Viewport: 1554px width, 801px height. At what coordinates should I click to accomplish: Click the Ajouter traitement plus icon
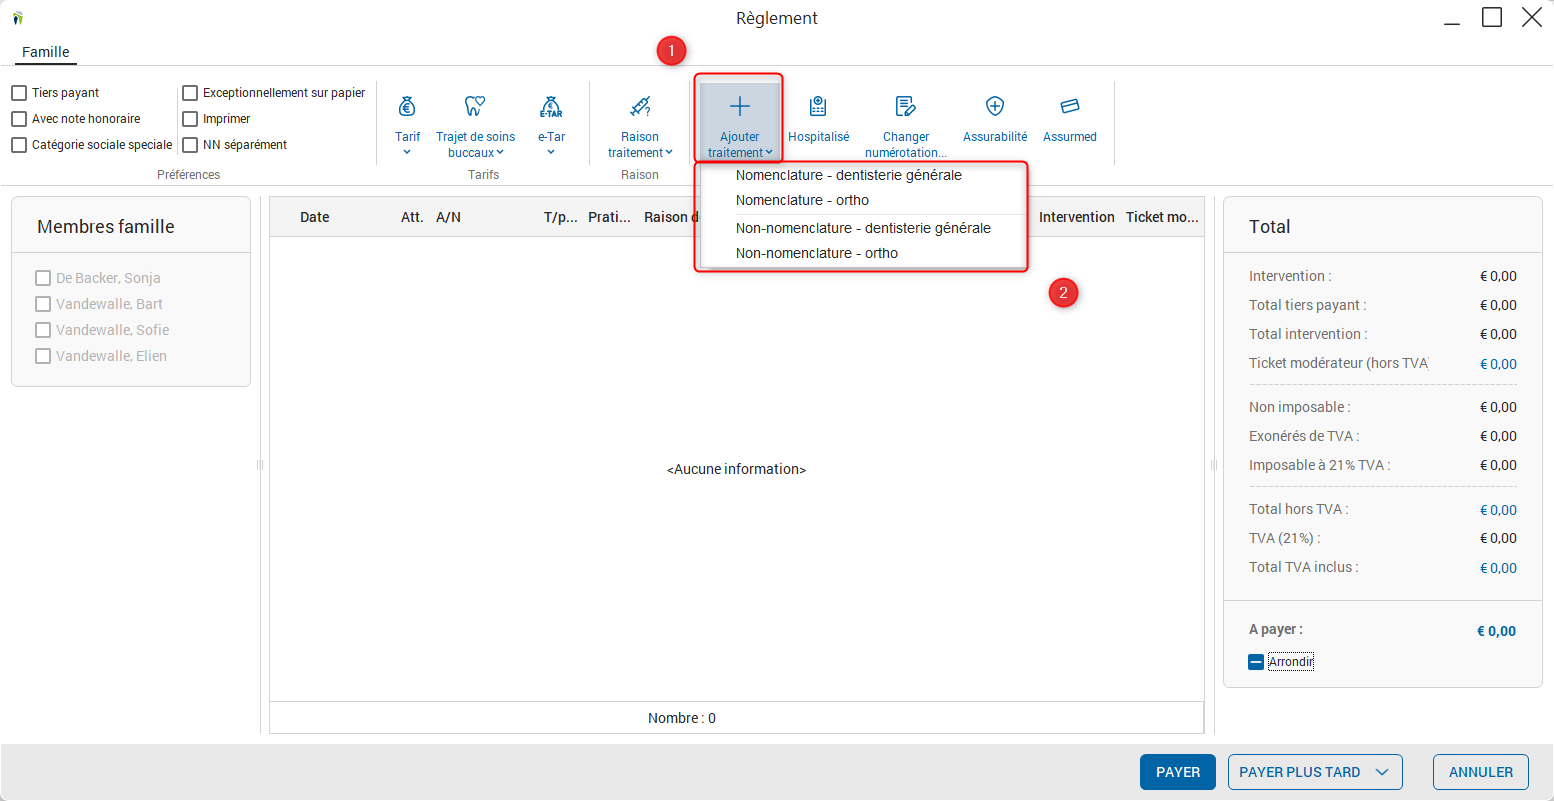740,106
